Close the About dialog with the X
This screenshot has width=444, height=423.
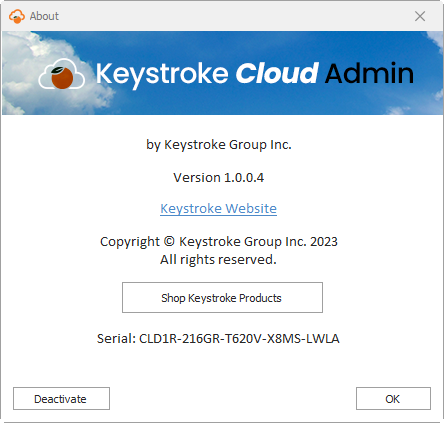click(x=420, y=16)
